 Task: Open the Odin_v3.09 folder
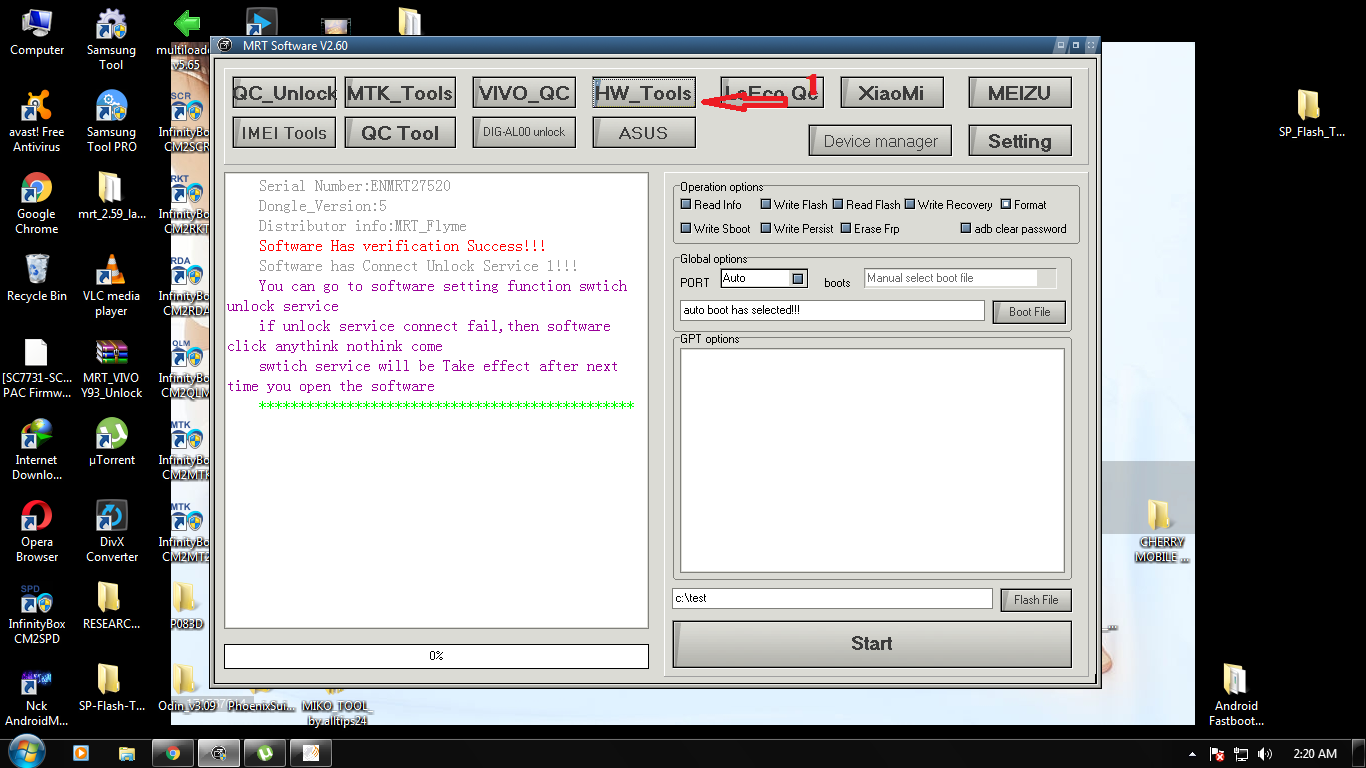pyautogui.click(x=188, y=688)
